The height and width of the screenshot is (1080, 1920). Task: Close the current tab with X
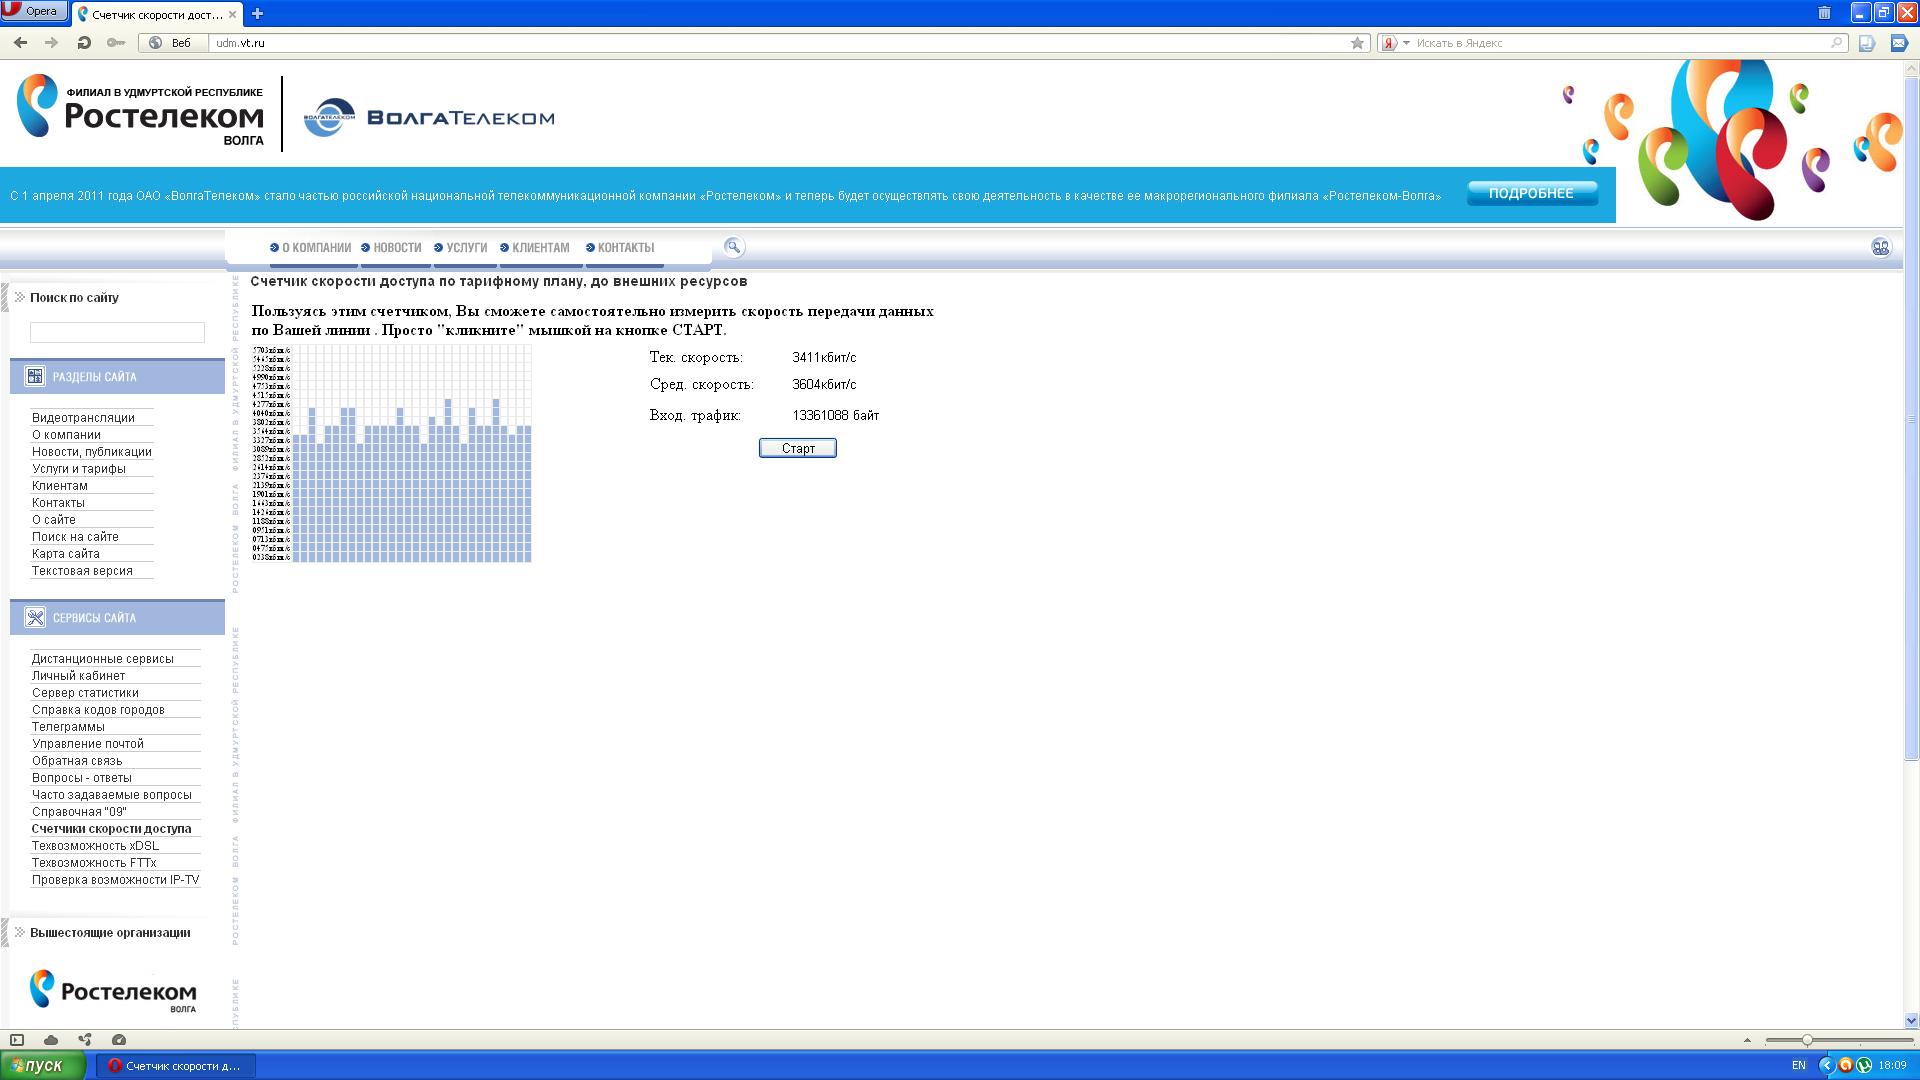(233, 15)
